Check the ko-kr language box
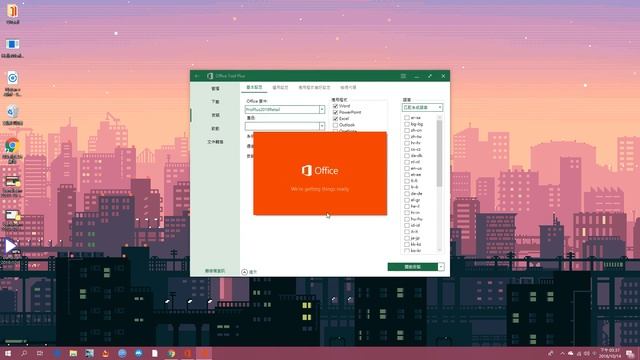Viewport: 640px width, 360px height. click(407, 250)
